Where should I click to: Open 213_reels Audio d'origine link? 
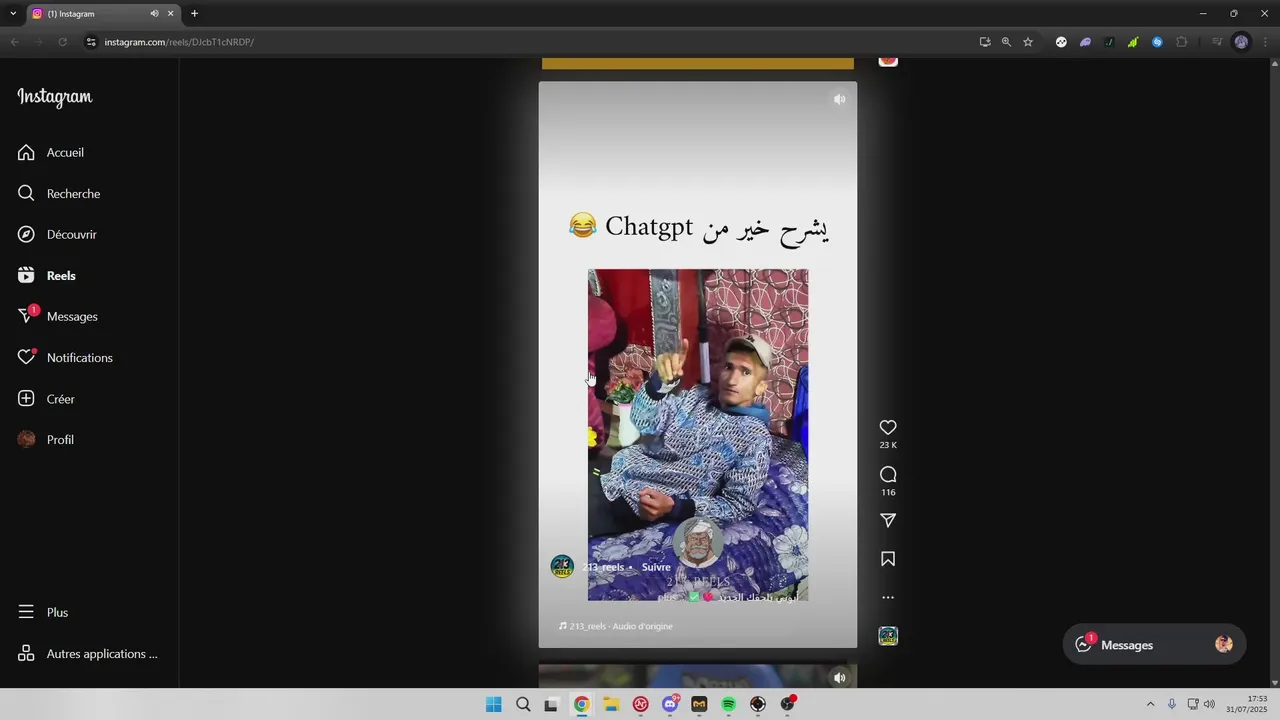click(616, 626)
